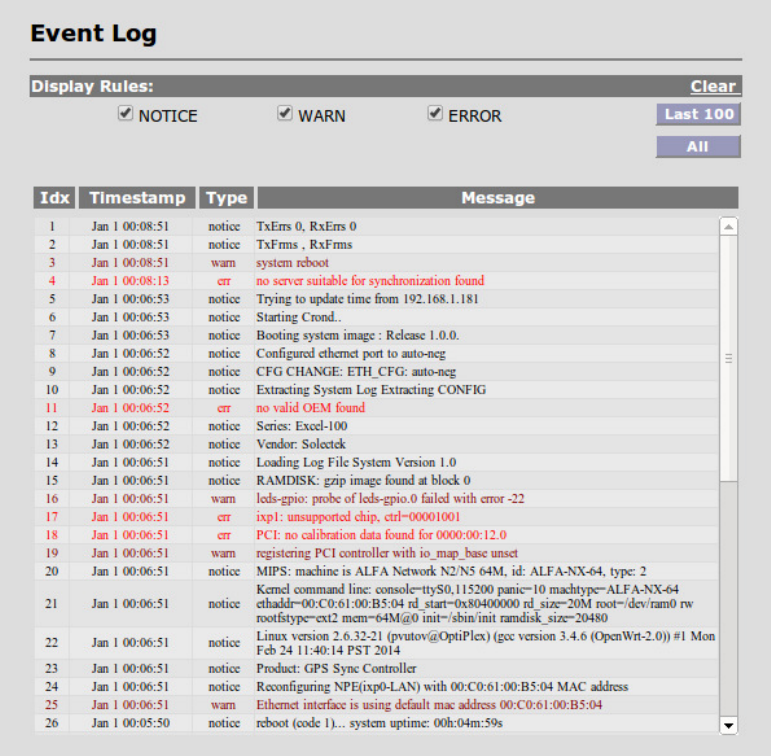Select 'TxErrs 0, RxErrs 0' message

pos(306,226)
